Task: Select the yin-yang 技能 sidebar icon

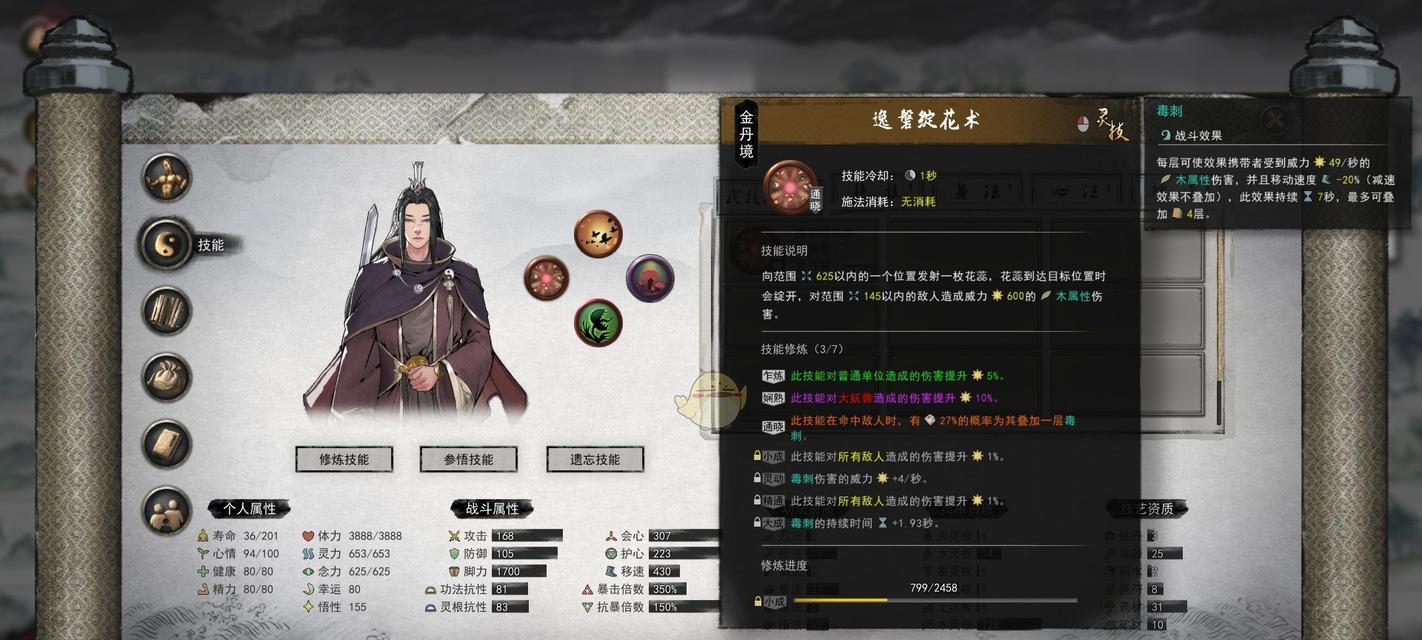Action: (x=166, y=244)
